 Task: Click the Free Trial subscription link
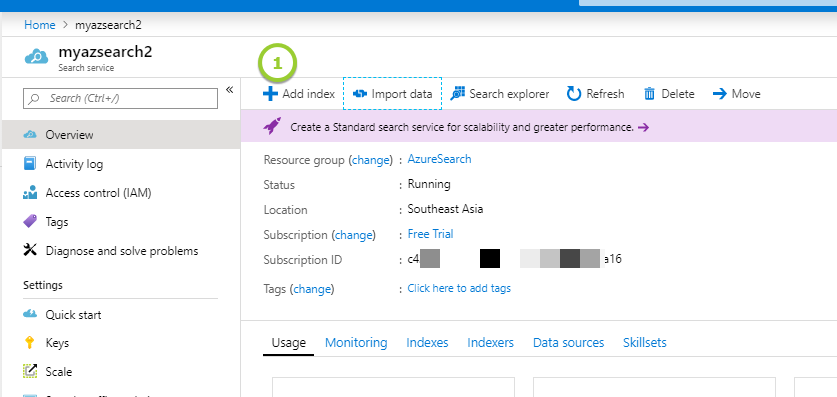point(430,234)
